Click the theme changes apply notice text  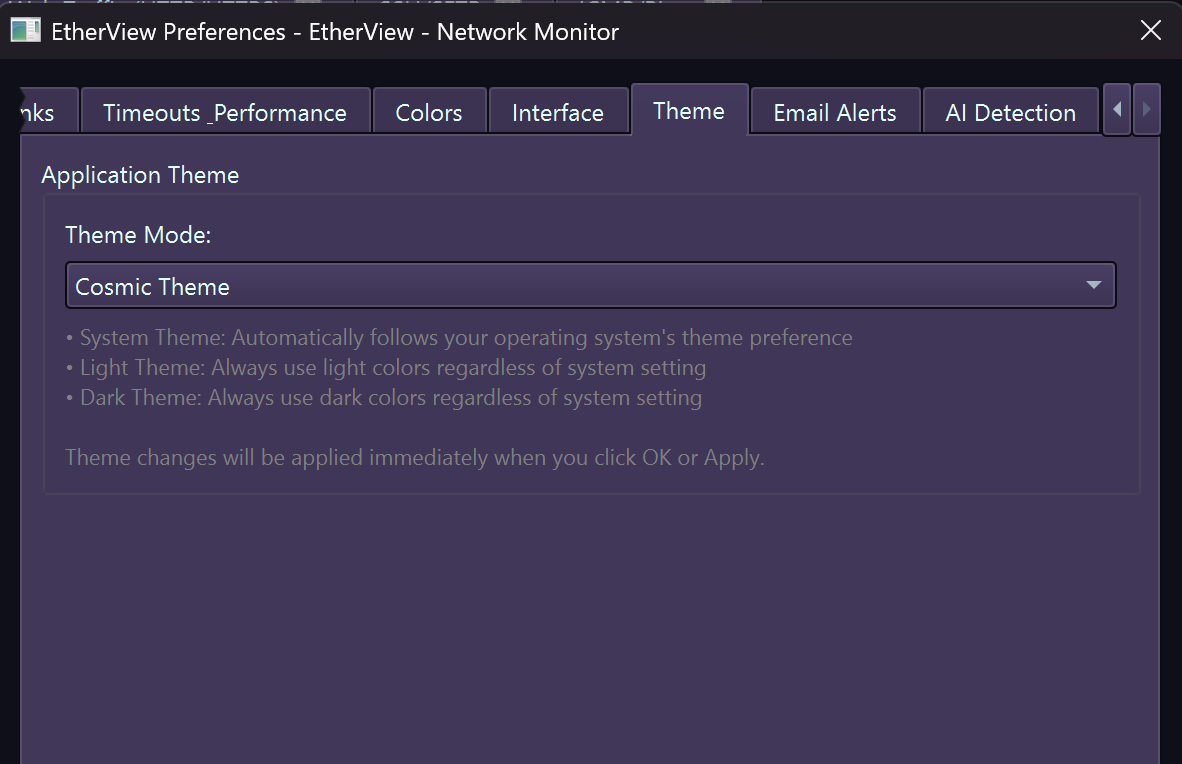tap(414, 457)
